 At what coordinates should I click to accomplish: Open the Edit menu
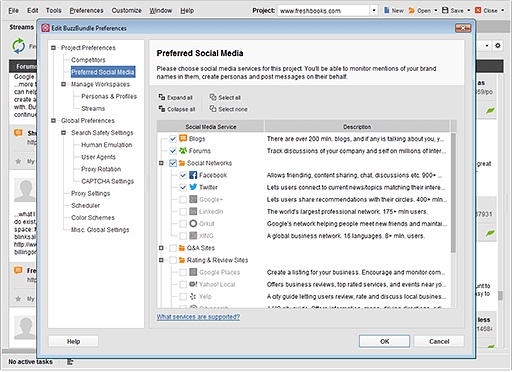point(32,10)
